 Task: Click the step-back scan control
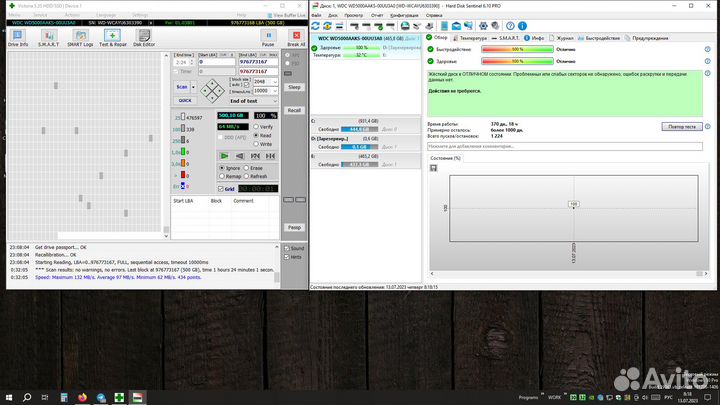pyautogui.click(x=240, y=156)
